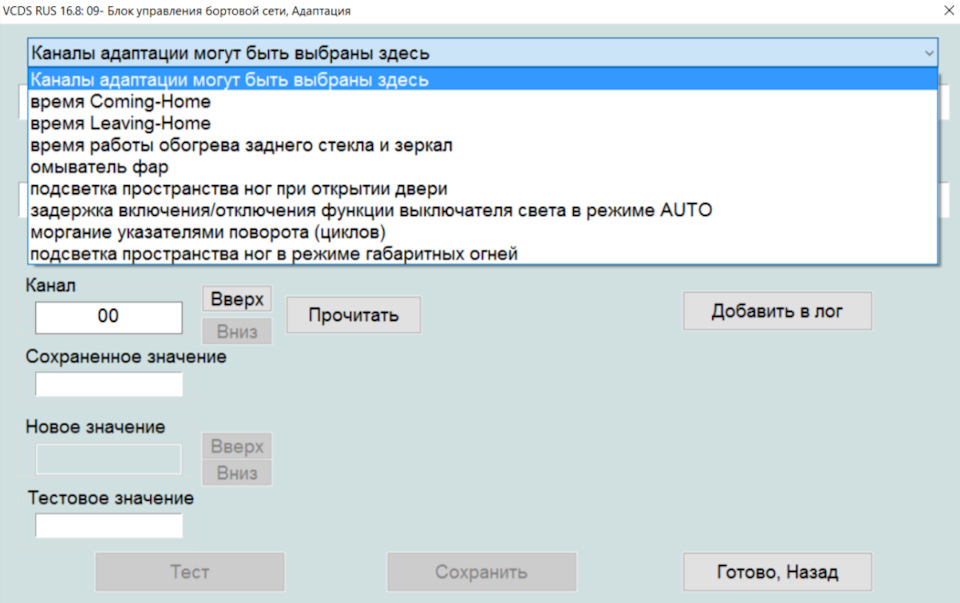Click the 'Новое значение' input field
This screenshot has height=603, width=960.
pyautogui.click(x=109, y=459)
